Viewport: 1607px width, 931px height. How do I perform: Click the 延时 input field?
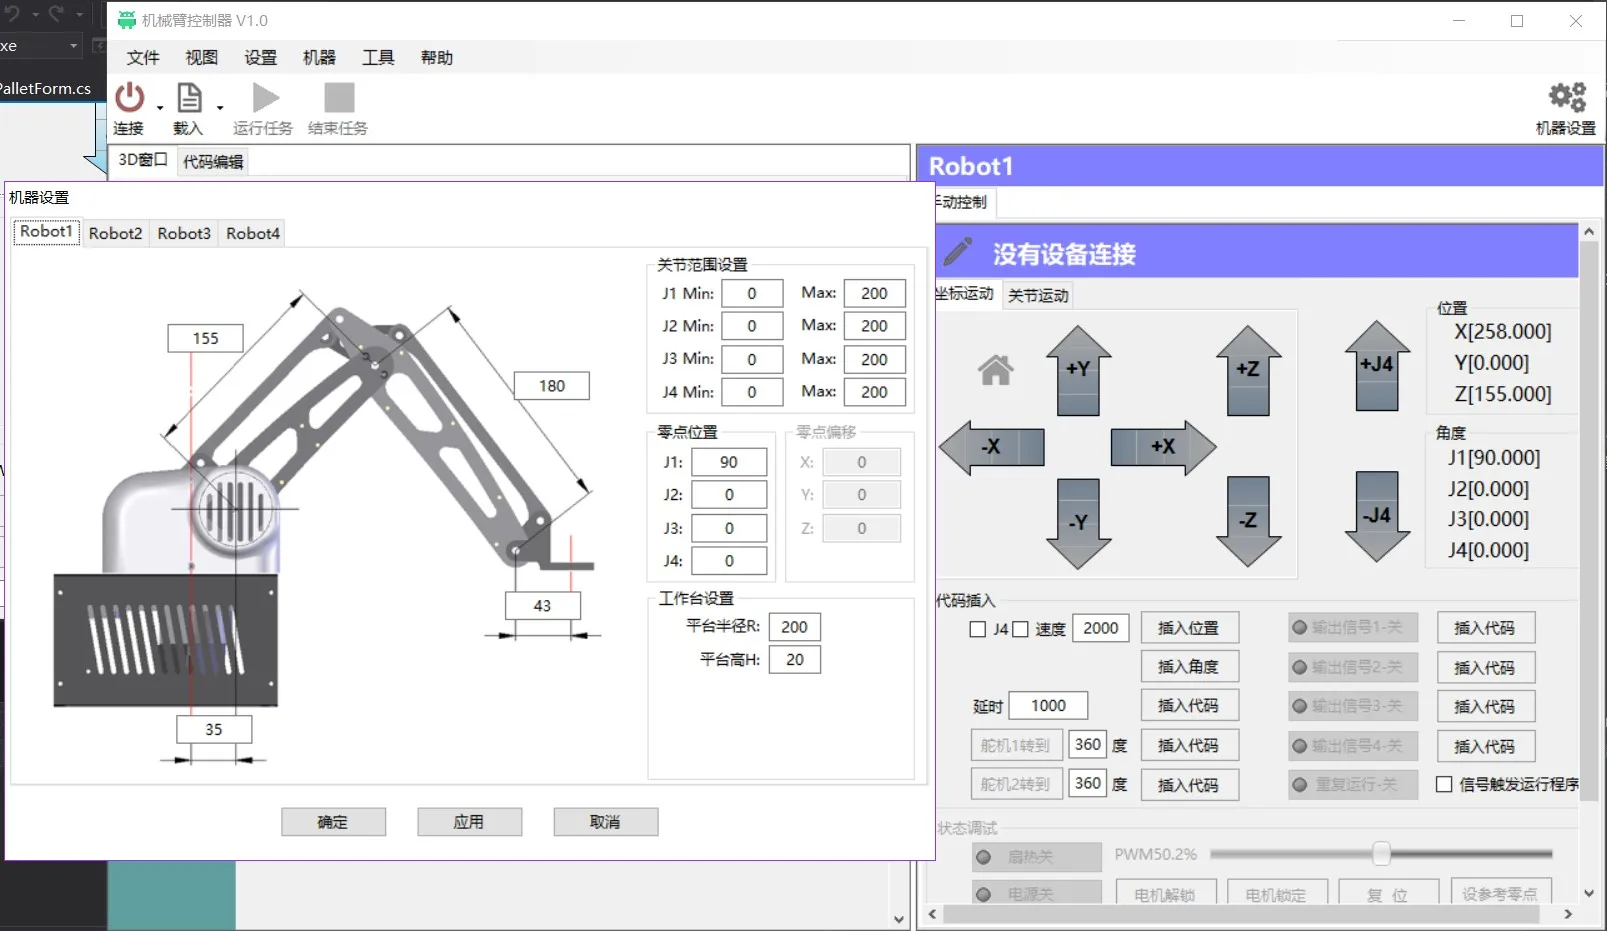[x=1048, y=706]
